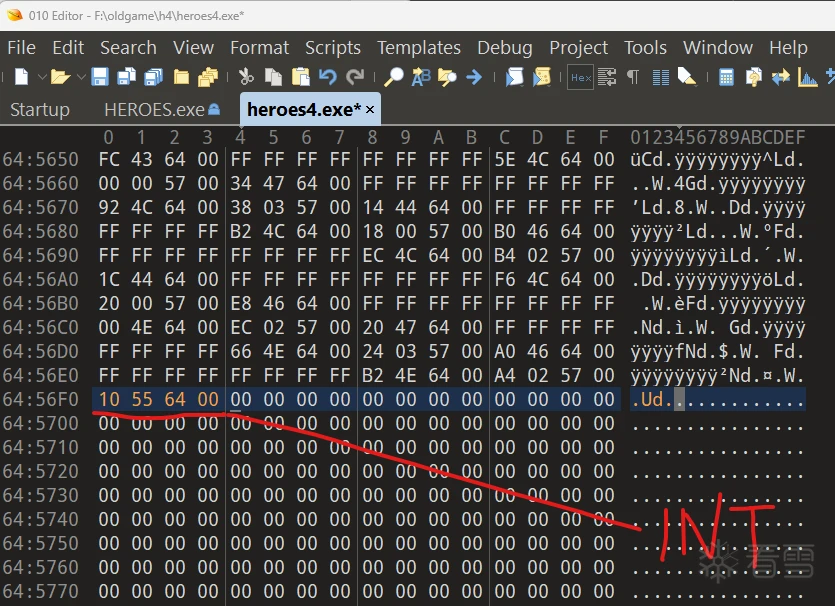Screen dimensions: 835x606
Task: Open the New file dropdown arrow
Action: click(42, 77)
